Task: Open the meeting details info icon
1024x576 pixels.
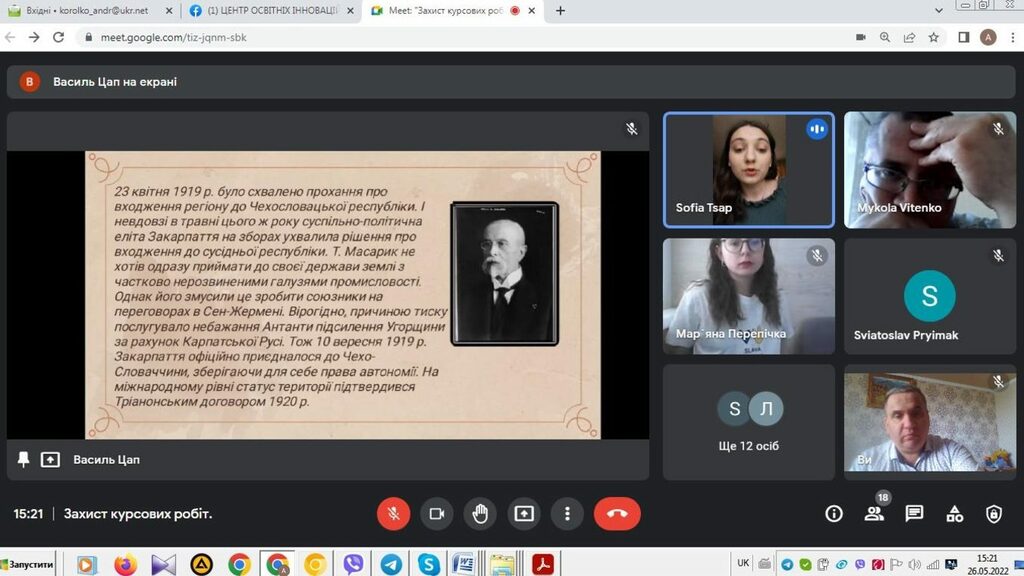Action: coord(834,514)
